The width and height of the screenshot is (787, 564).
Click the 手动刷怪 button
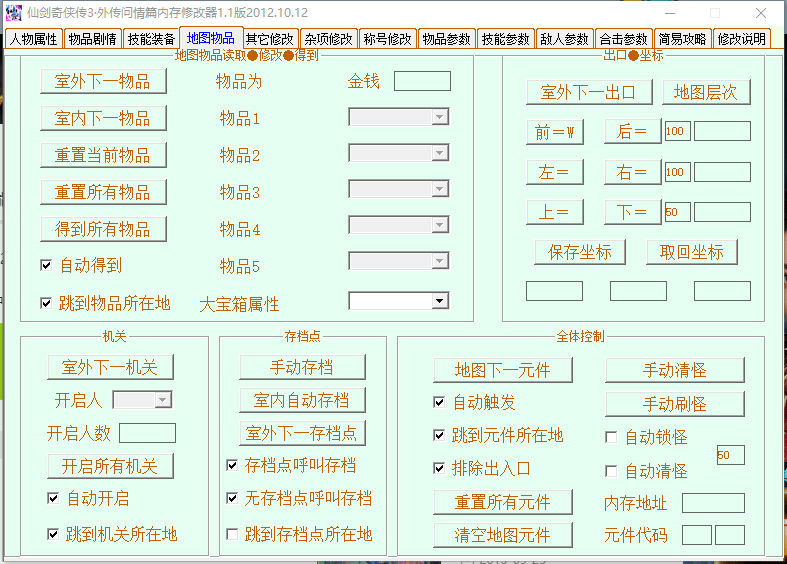(x=675, y=403)
